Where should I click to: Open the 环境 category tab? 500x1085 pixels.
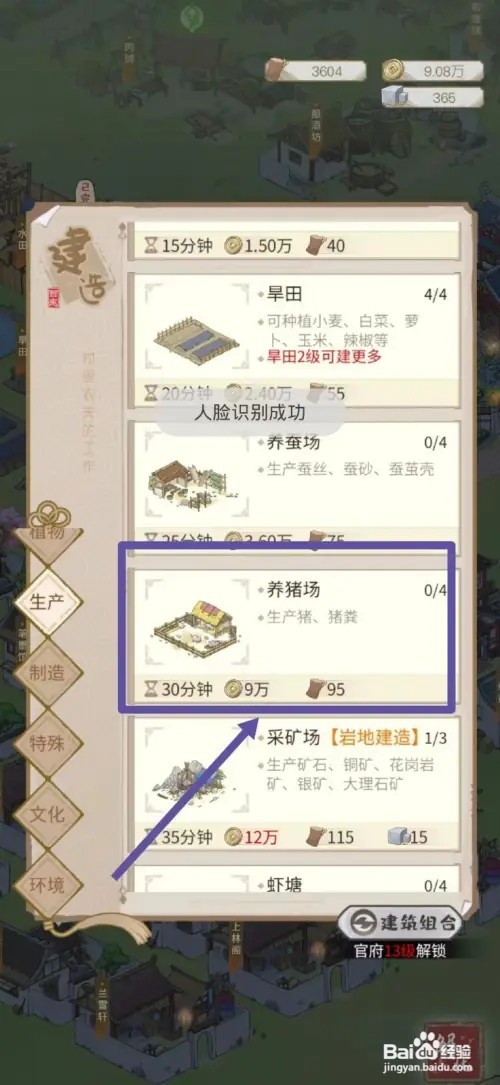pyautogui.click(x=48, y=885)
